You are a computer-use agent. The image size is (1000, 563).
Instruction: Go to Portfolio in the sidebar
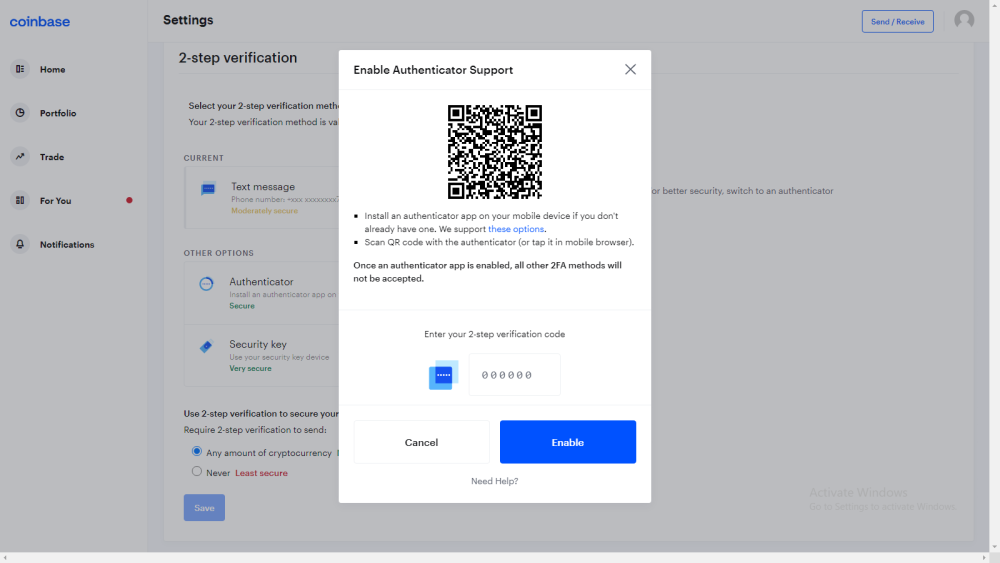[x=58, y=113]
